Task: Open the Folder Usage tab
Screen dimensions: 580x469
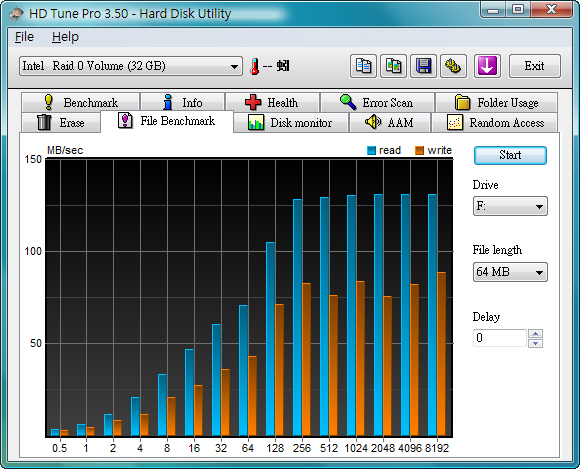Action: coord(496,102)
